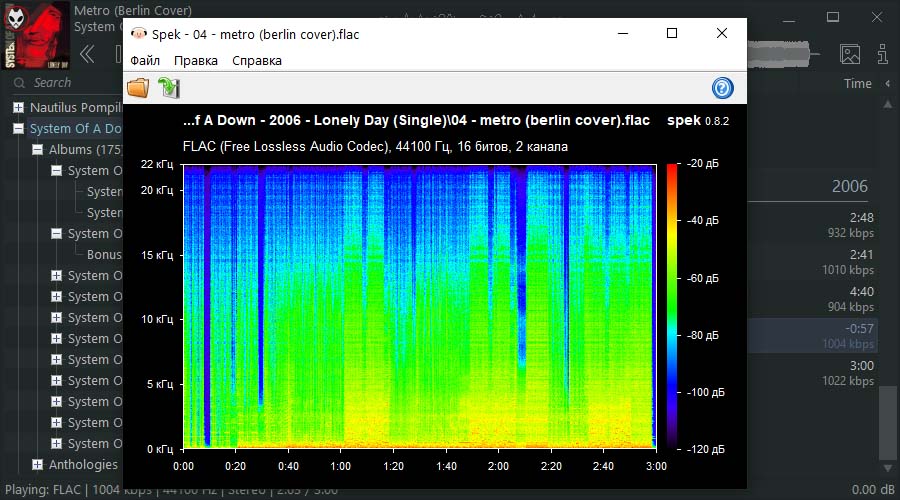The image size is (900, 500).
Task: Collapse the Albums (175) tree node
Action: pyautogui.click(x=38, y=150)
